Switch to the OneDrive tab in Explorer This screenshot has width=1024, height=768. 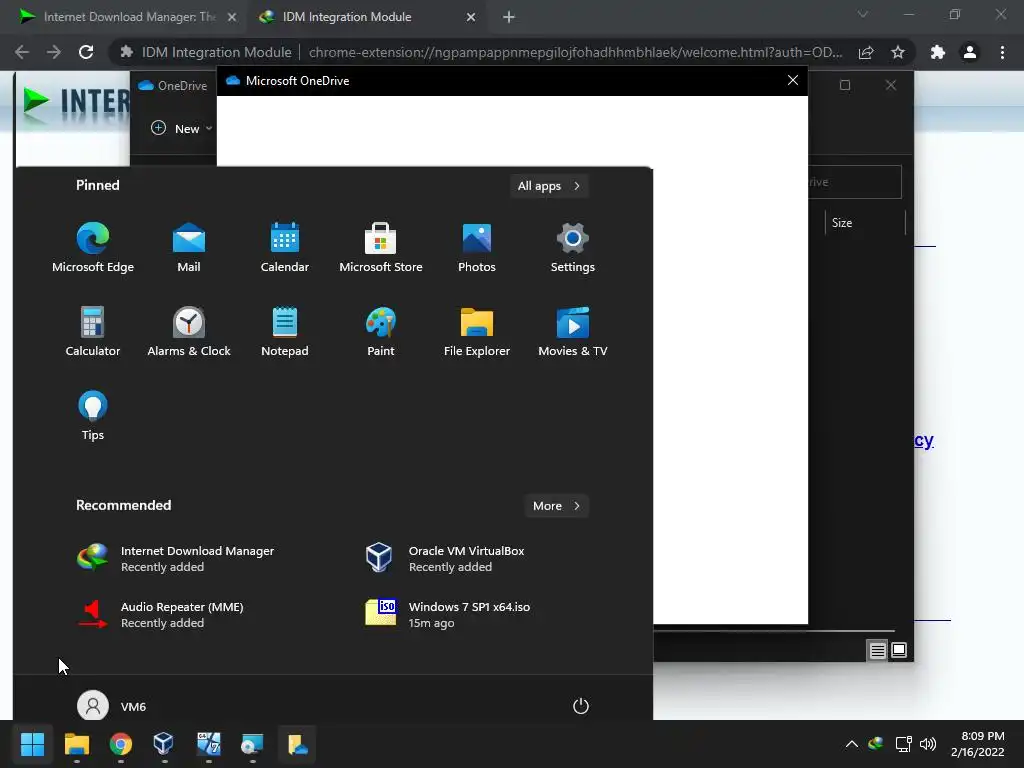click(173, 86)
